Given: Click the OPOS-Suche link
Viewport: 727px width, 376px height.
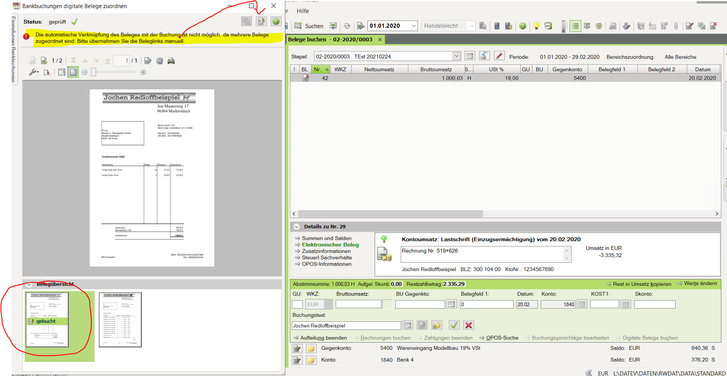Looking at the screenshot, I should click(502, 338).
